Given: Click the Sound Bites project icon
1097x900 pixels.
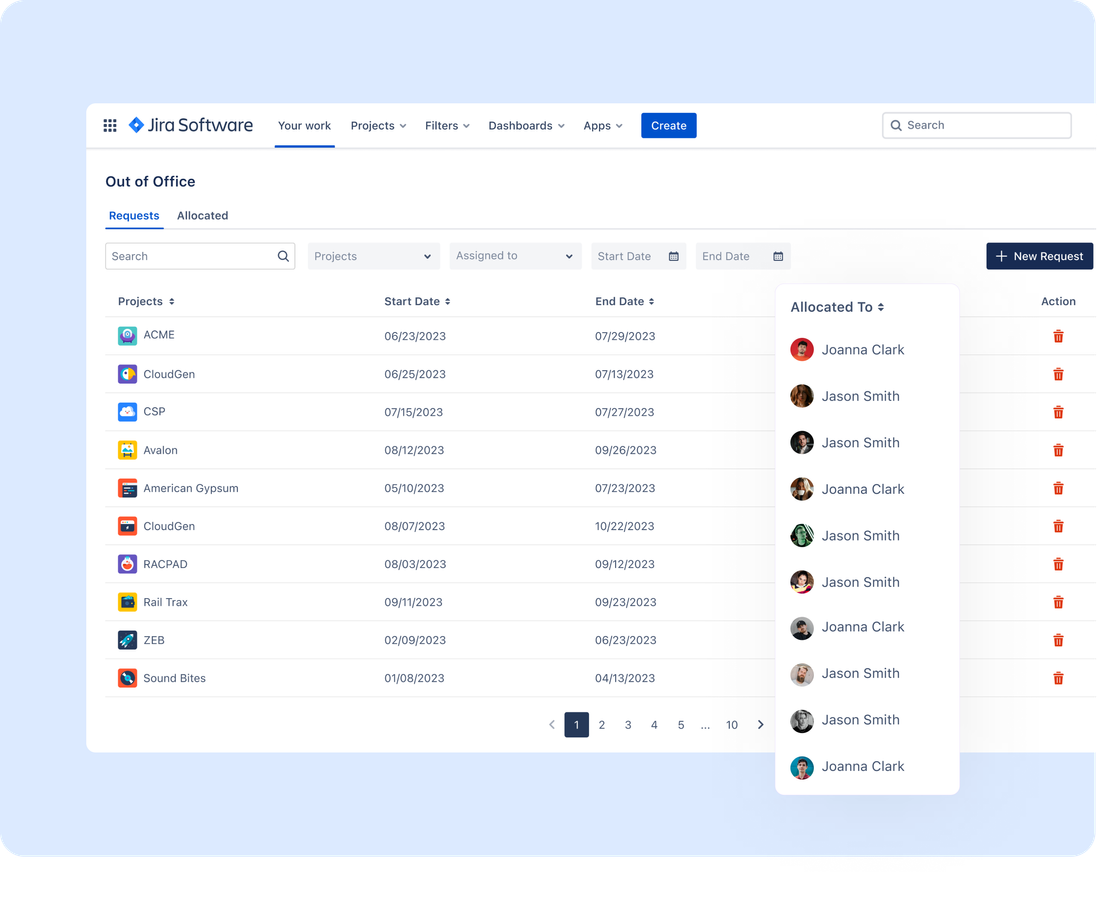Looking at the screenshot, I should point(127,678).
